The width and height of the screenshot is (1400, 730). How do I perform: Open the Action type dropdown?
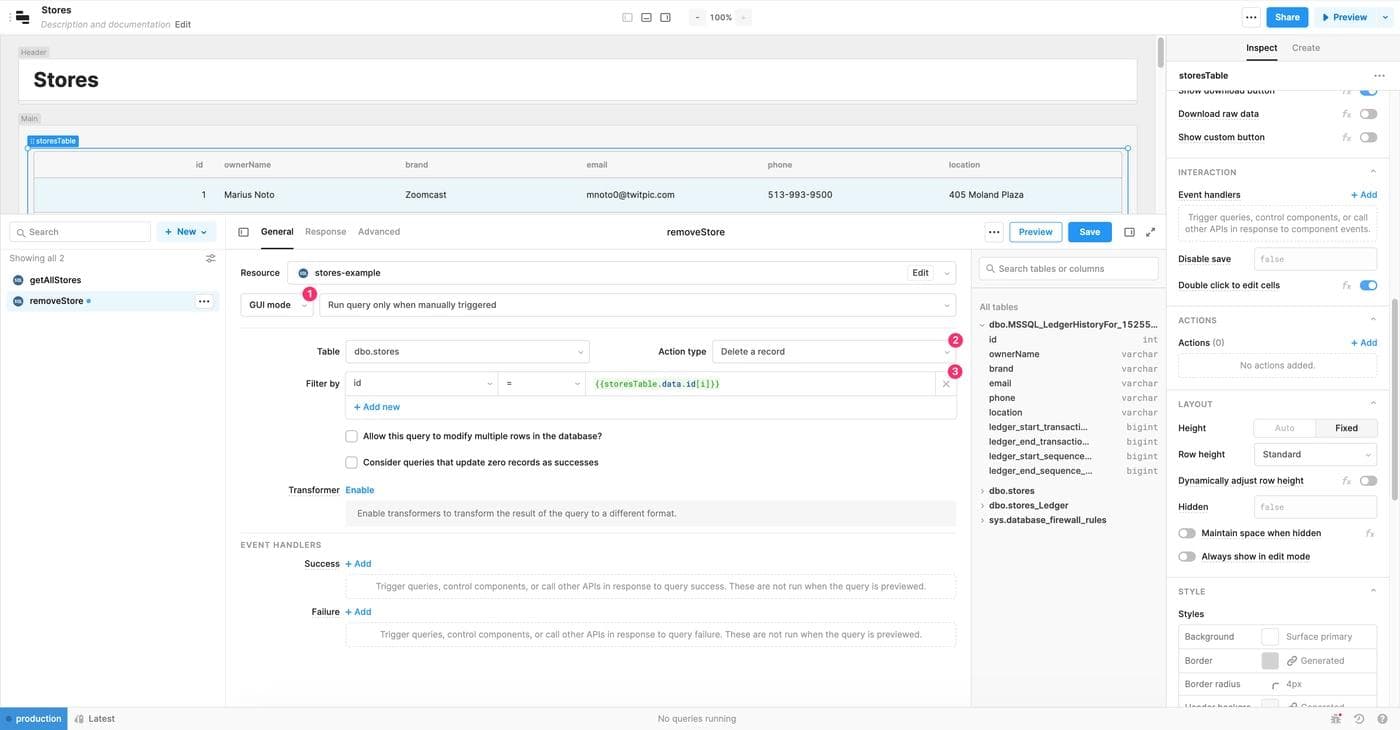(833, 352)
